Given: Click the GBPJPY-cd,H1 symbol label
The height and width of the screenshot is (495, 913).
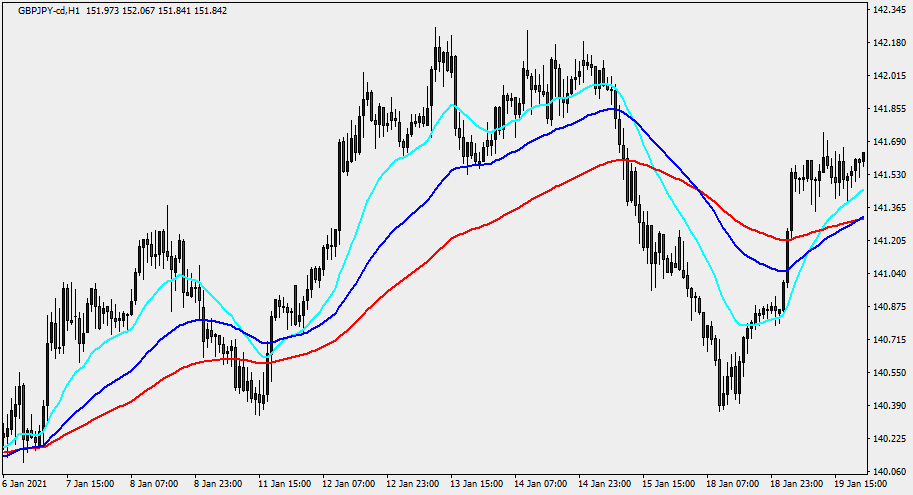Looking at the screenshot, I should [x=50, y=11].
